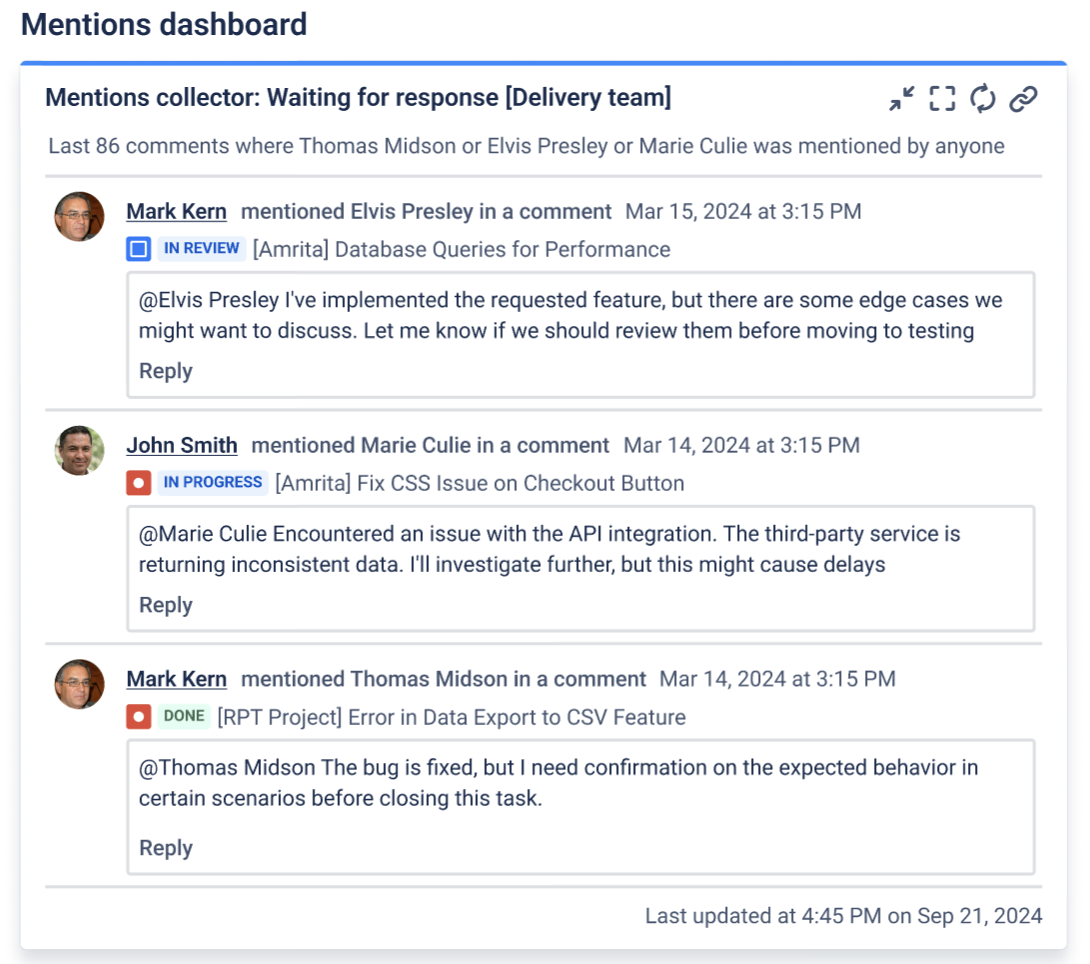Open the John Smith profile link
This screenshot has height=964, width=1090.
[x=182, y=446]
